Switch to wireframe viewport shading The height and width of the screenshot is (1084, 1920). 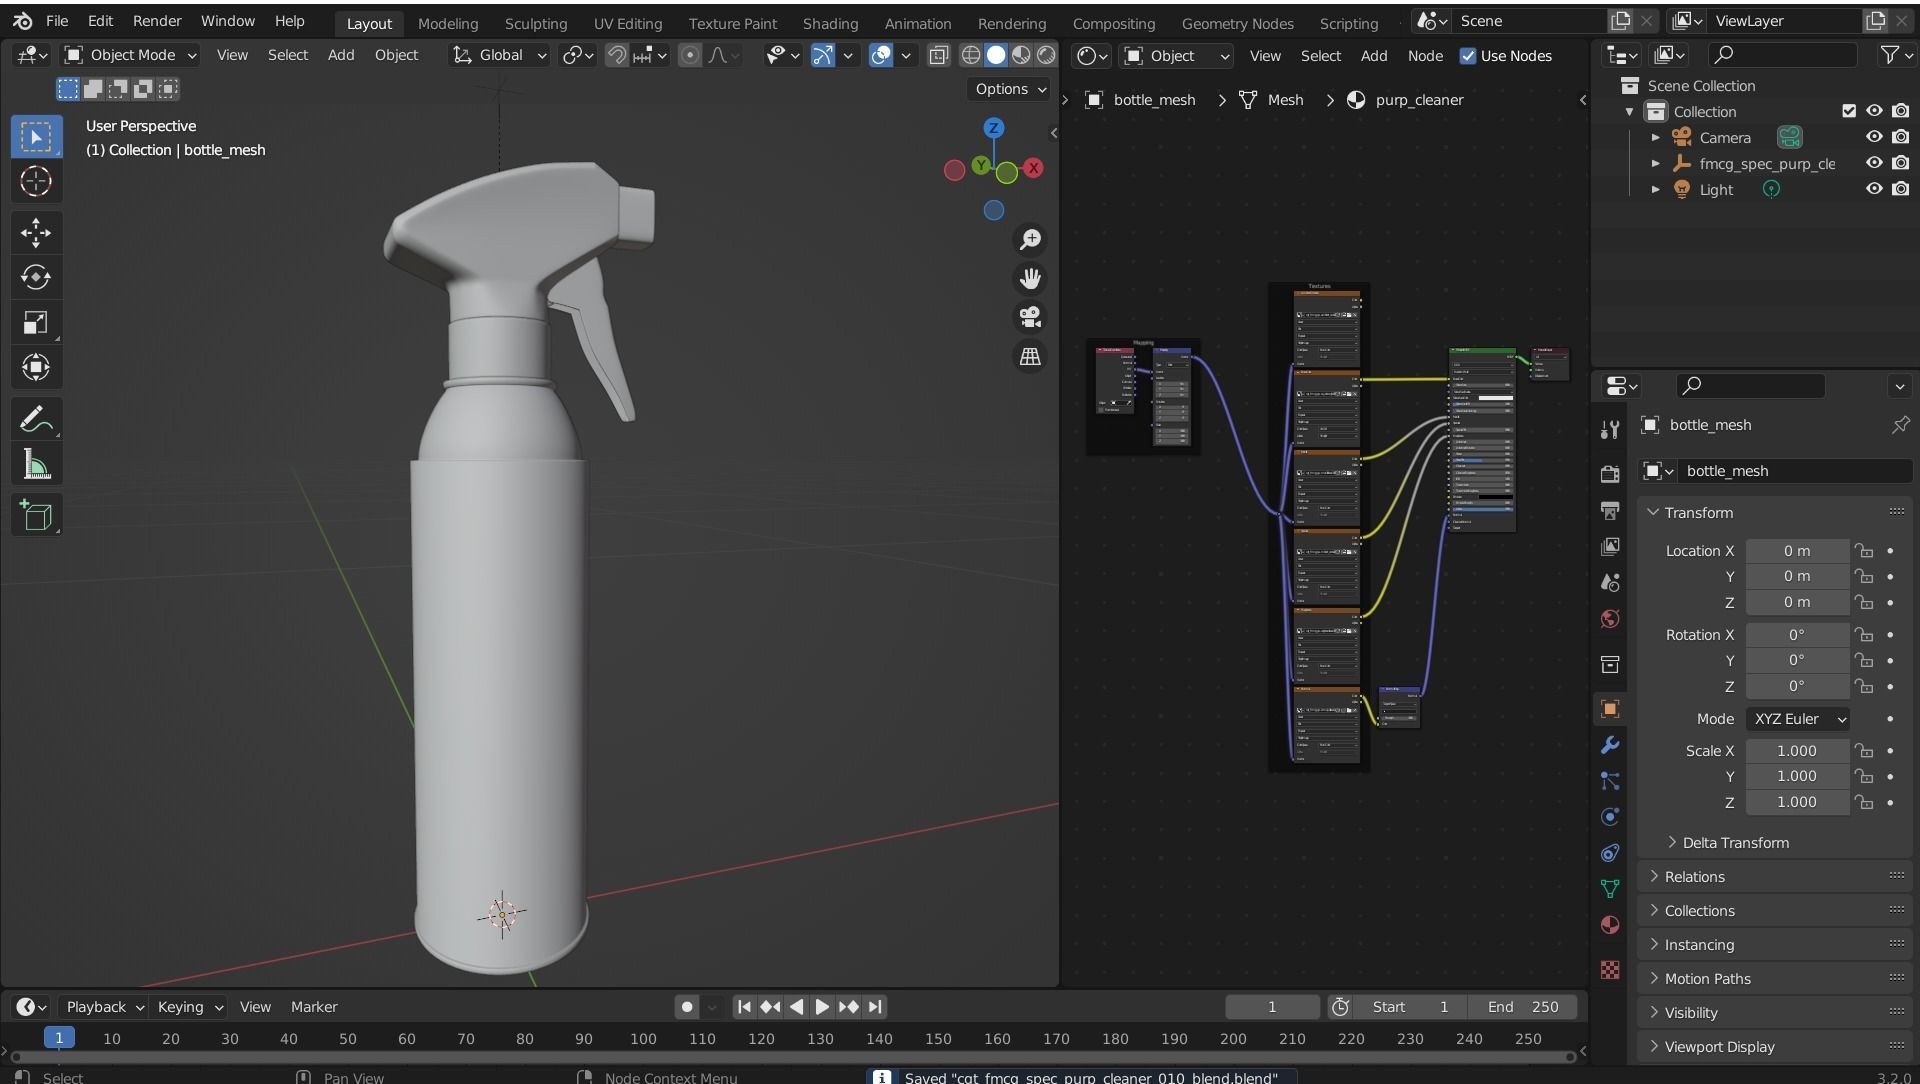tap(970, 55)
